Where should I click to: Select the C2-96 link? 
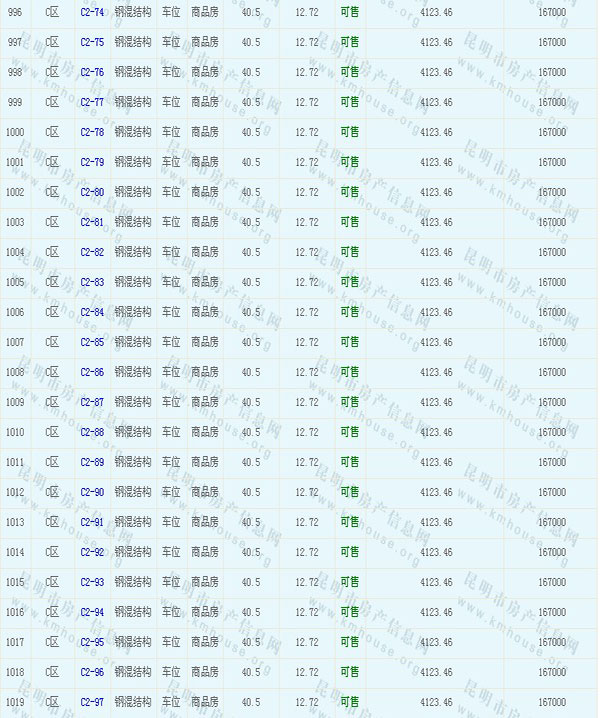click(92, 673)
